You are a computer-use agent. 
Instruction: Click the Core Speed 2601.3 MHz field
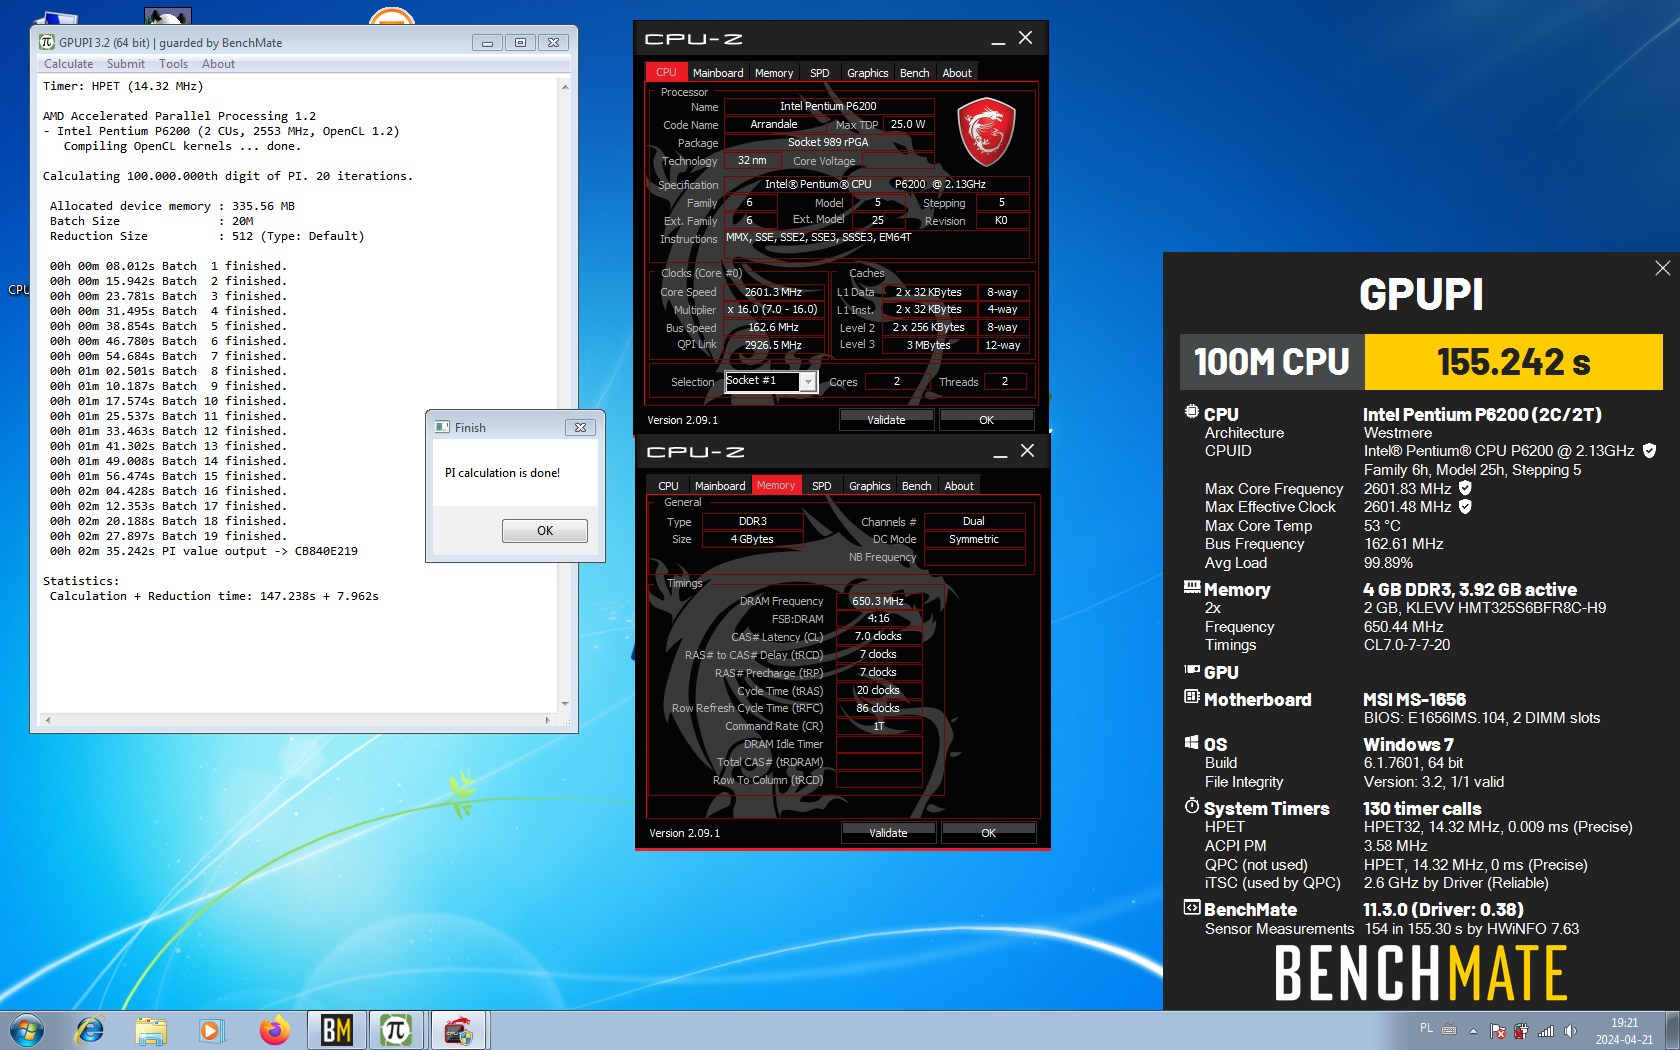[773, 292]
